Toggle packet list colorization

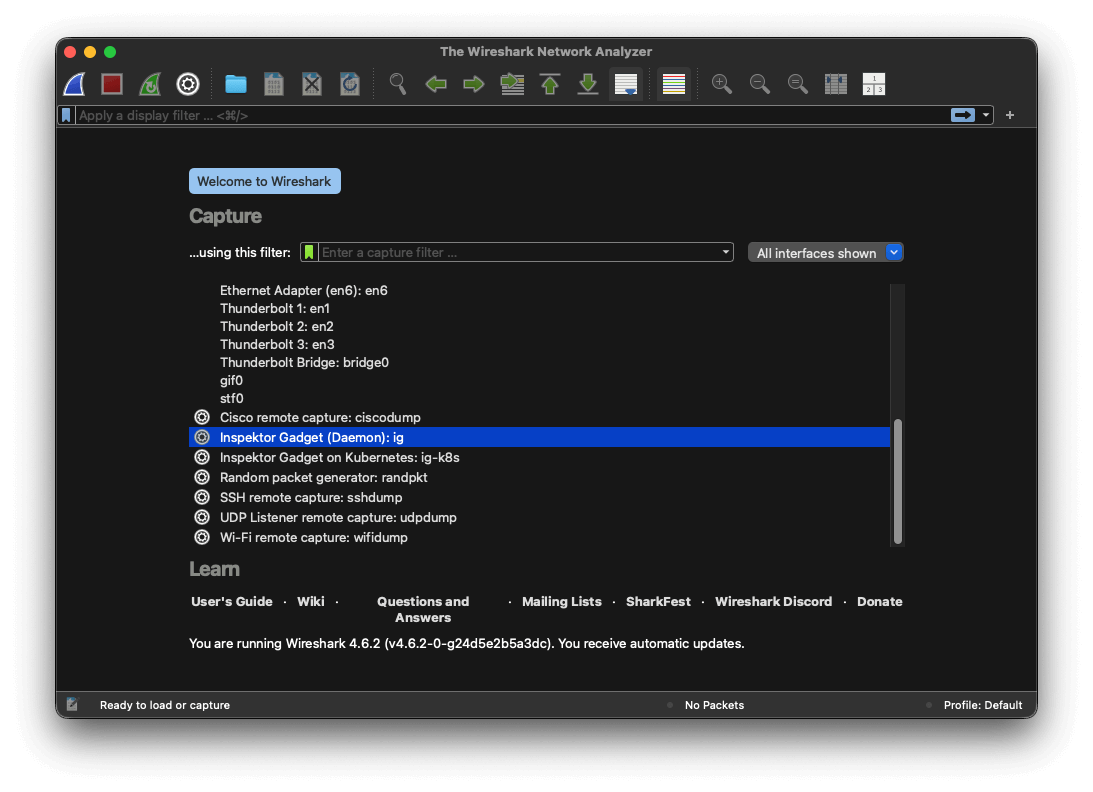pos(673,84)
